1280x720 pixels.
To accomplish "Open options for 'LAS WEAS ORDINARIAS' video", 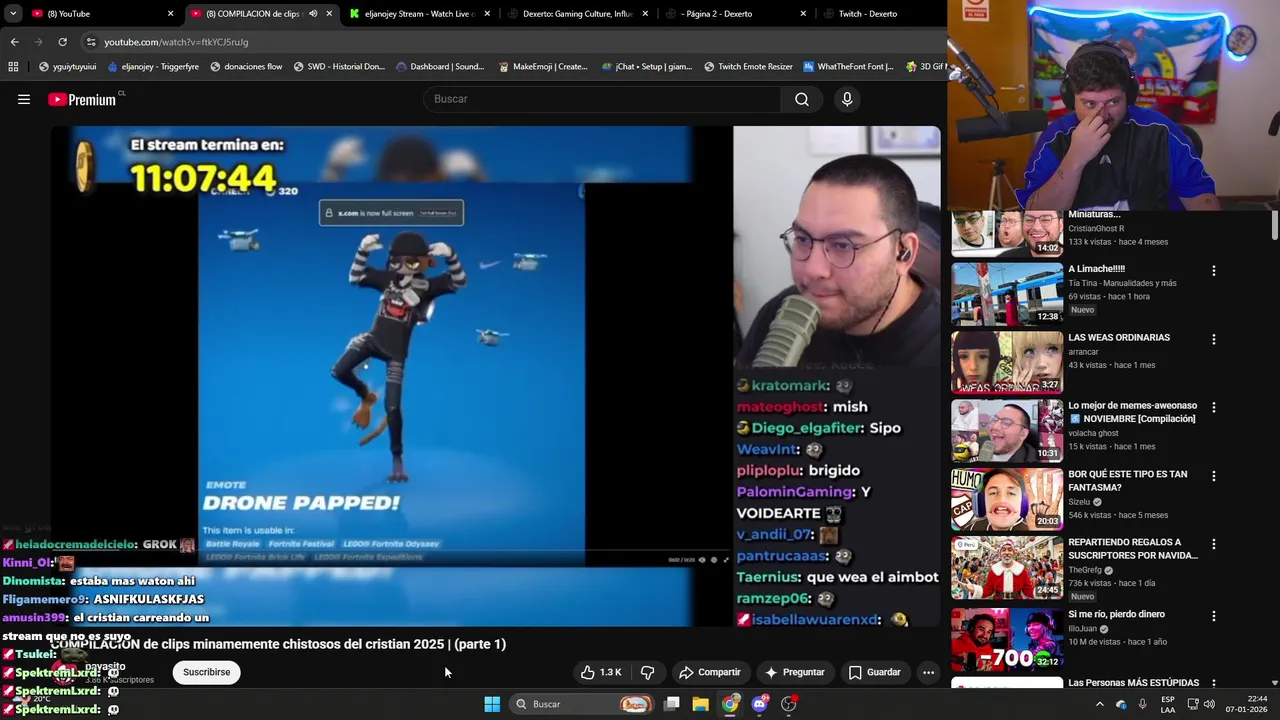I will coord(1214,340).
